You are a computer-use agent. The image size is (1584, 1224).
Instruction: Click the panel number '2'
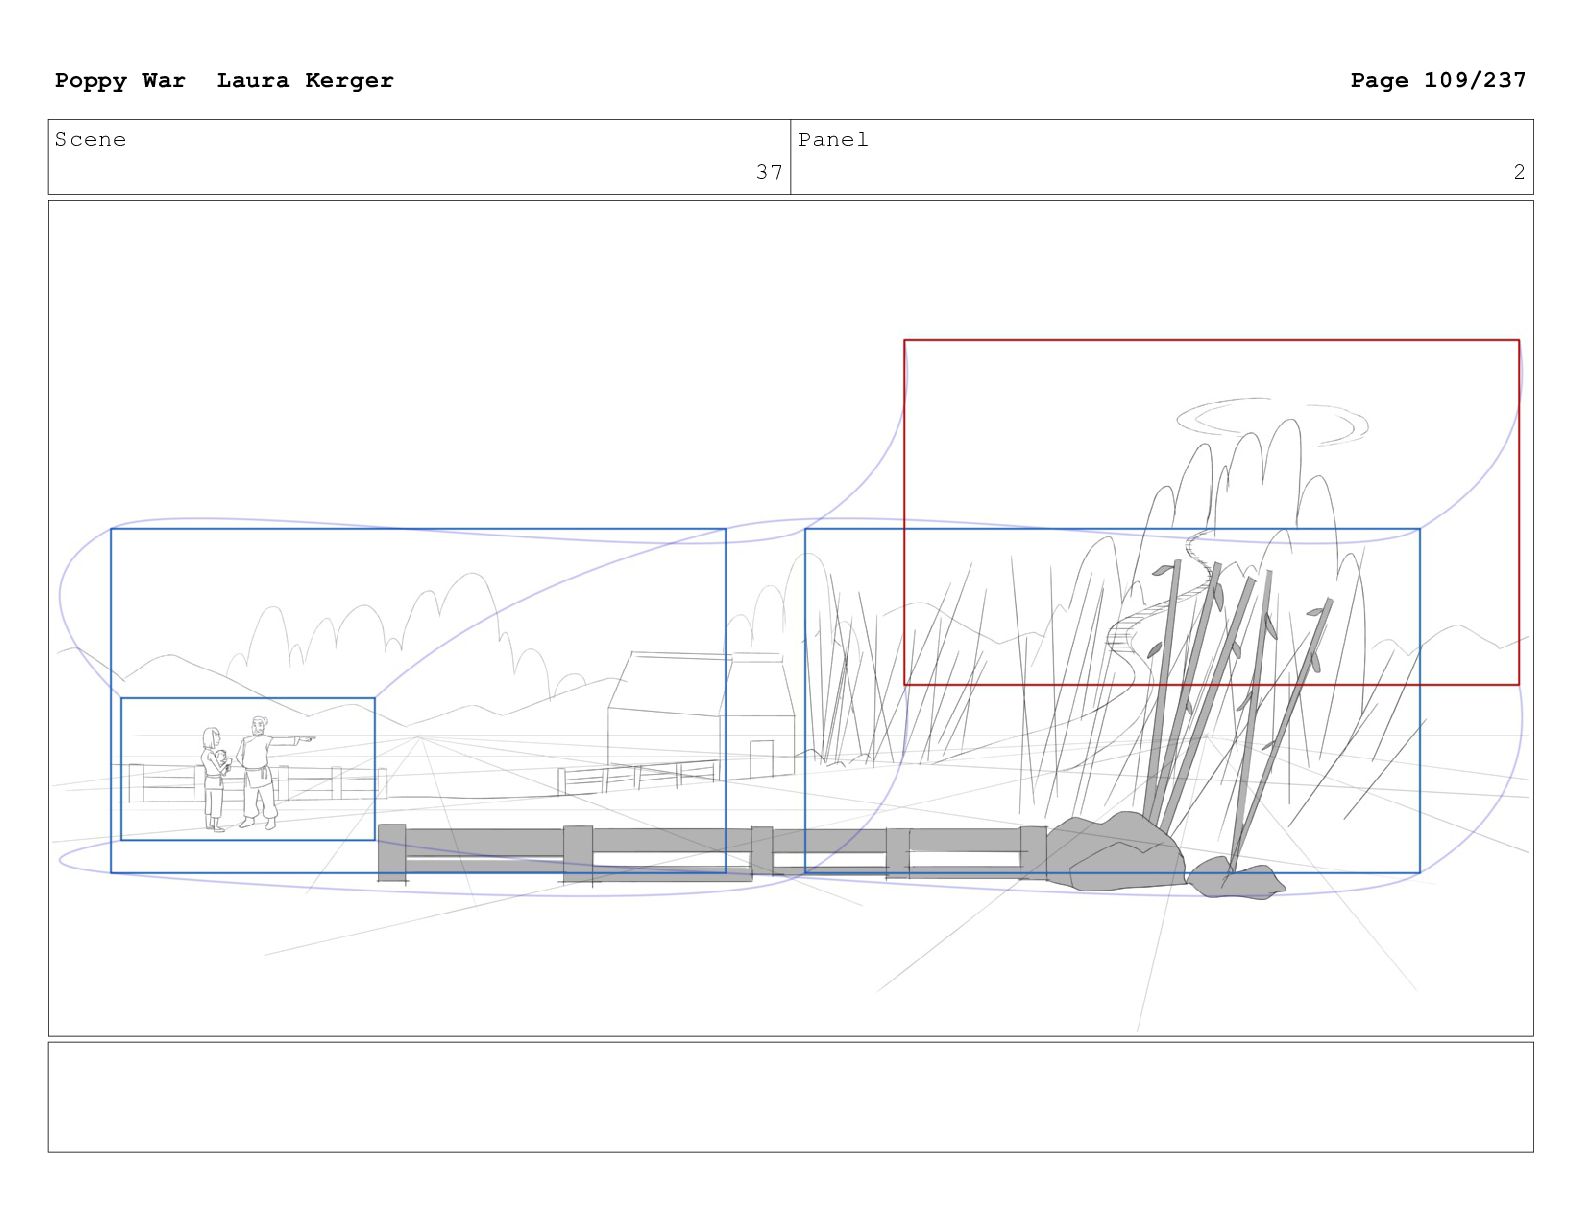1519,173
